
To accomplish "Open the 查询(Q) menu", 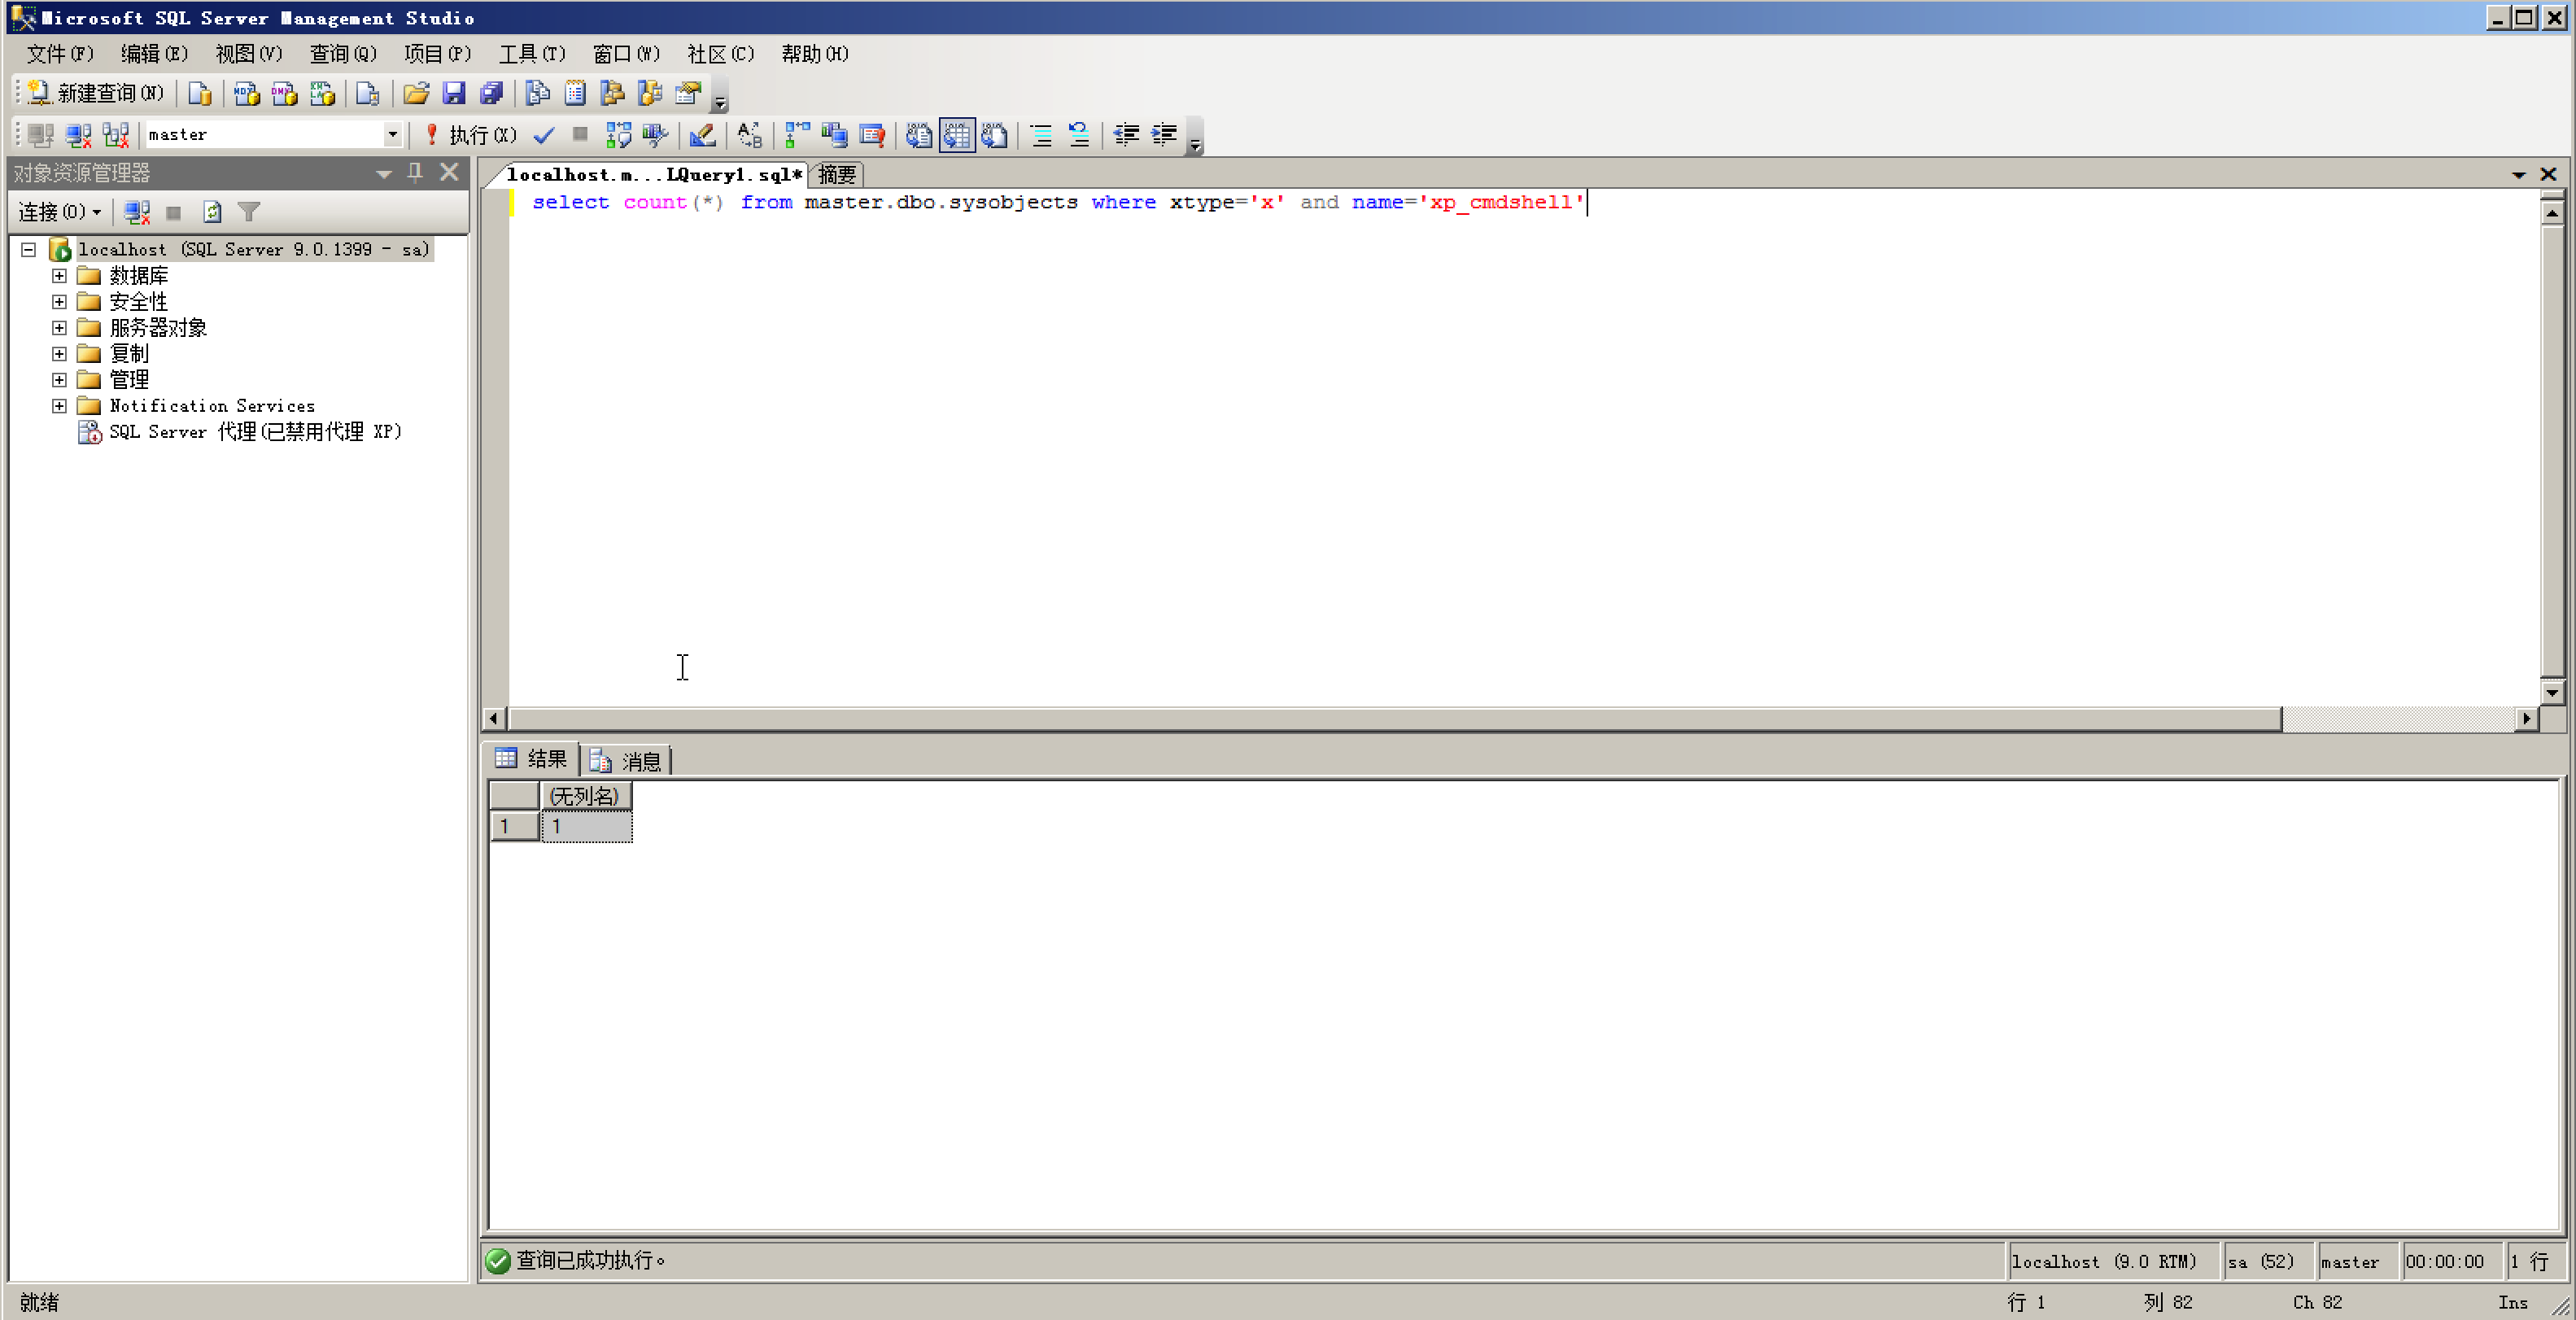I will (x=342, y=54).
